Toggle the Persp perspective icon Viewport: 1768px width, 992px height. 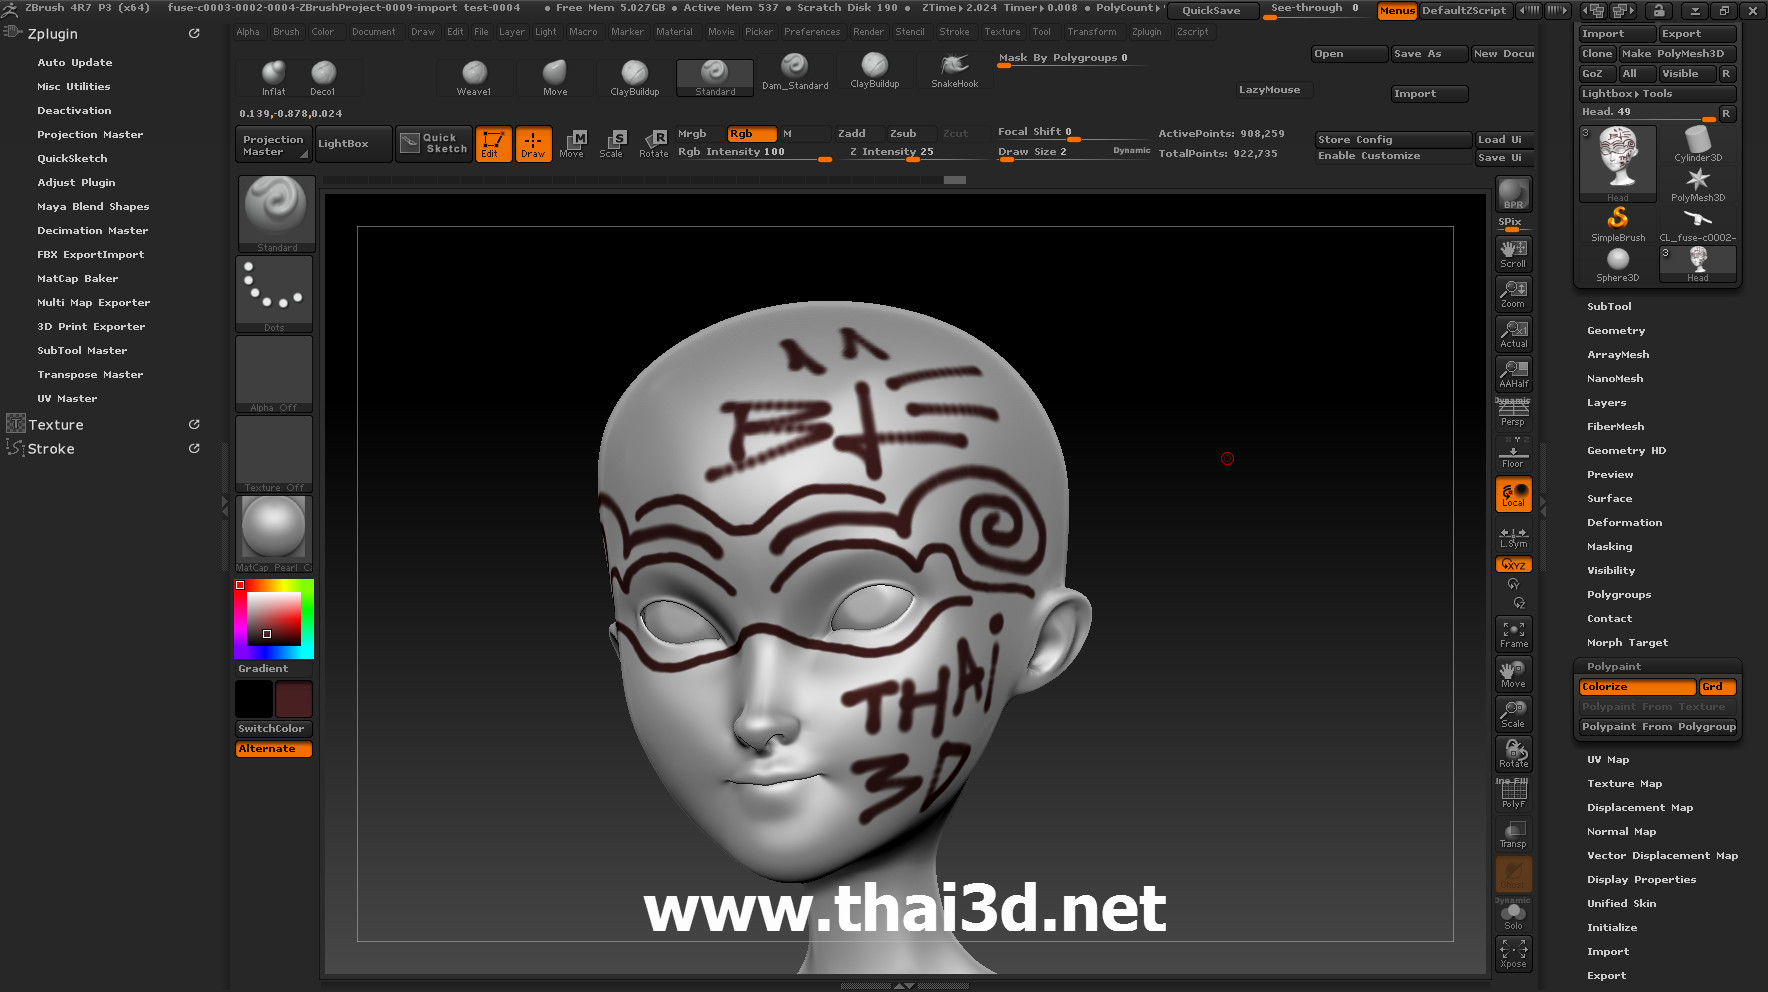(x=1513, y=412)
